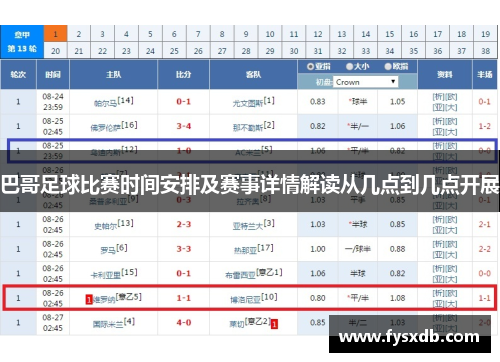
Task: Switch to round 1 tab
Action: tap(55, 34)
